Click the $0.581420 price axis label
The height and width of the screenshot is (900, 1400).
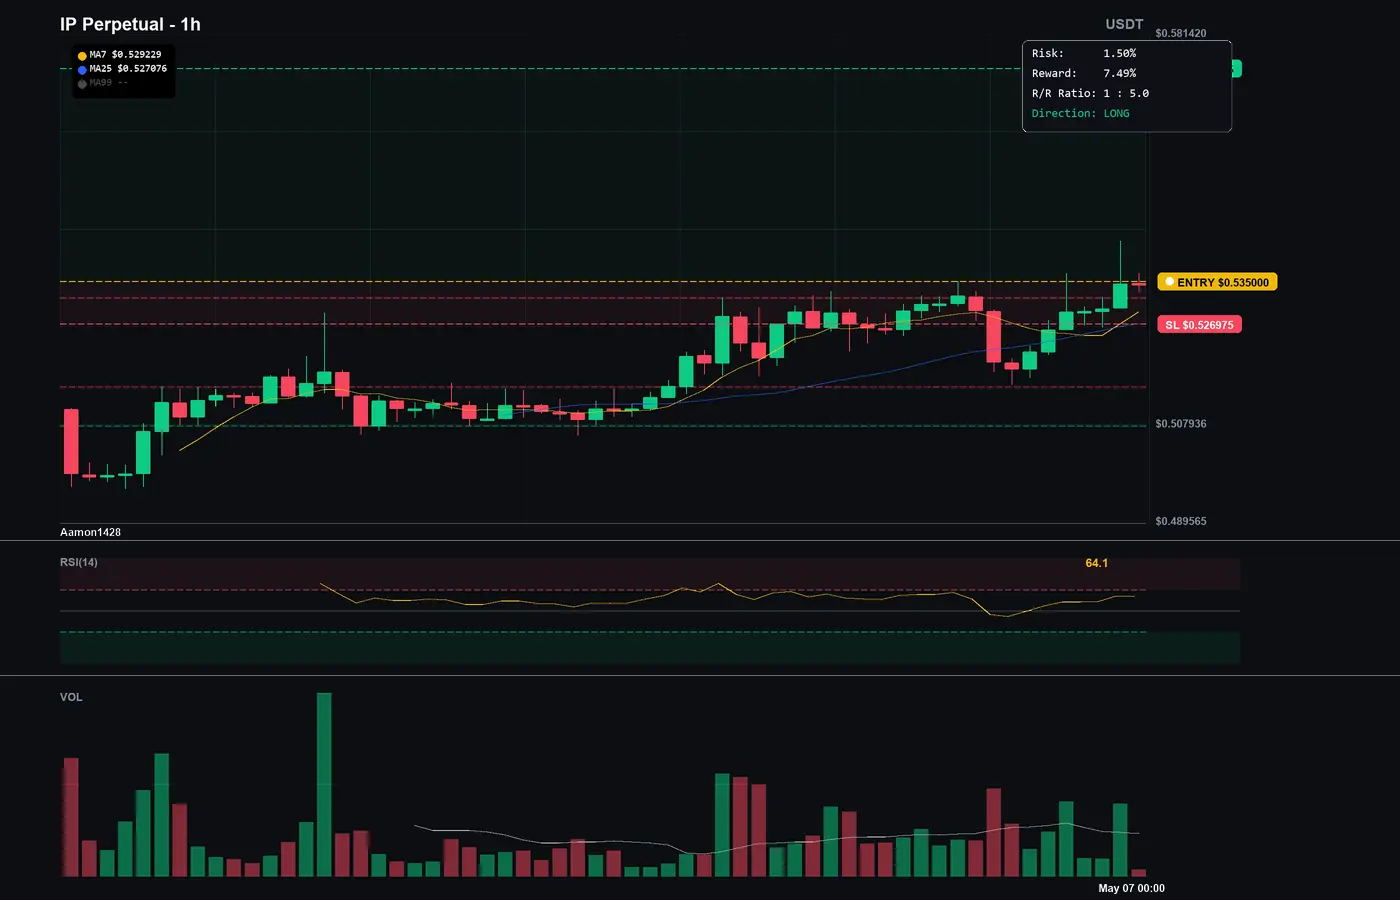pos(1180,33)
